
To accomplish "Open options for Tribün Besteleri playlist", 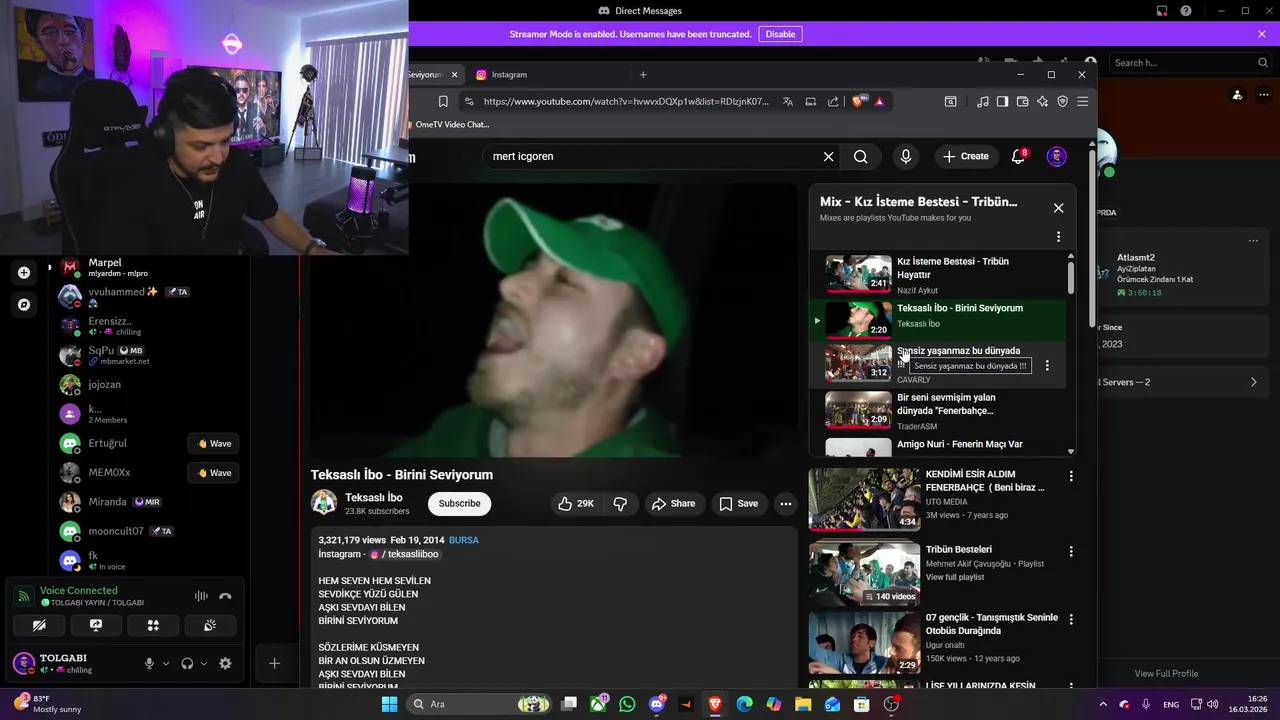I will [1071, 551].
